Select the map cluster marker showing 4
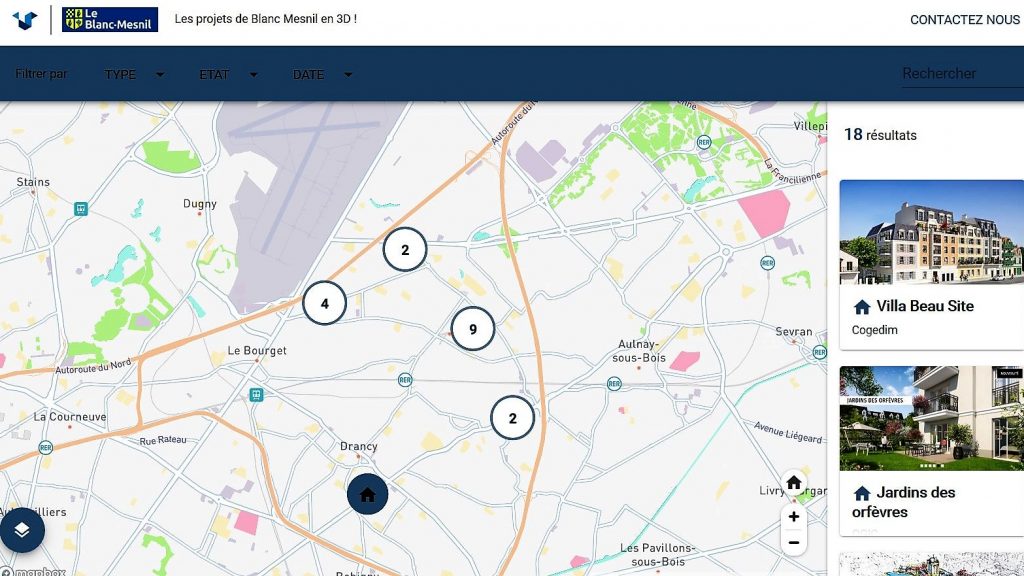The image size is (1024, 576). 325,303
